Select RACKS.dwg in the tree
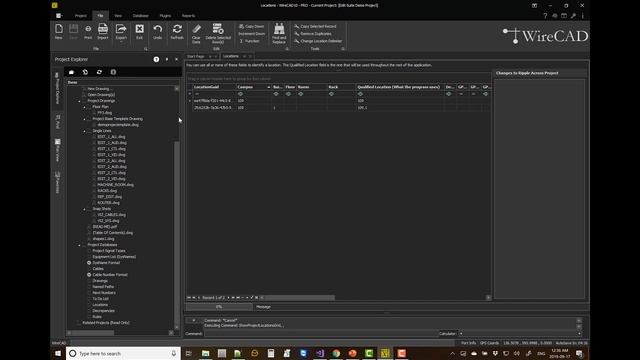This screenshot has width=640, height=360. click(107, 191)
